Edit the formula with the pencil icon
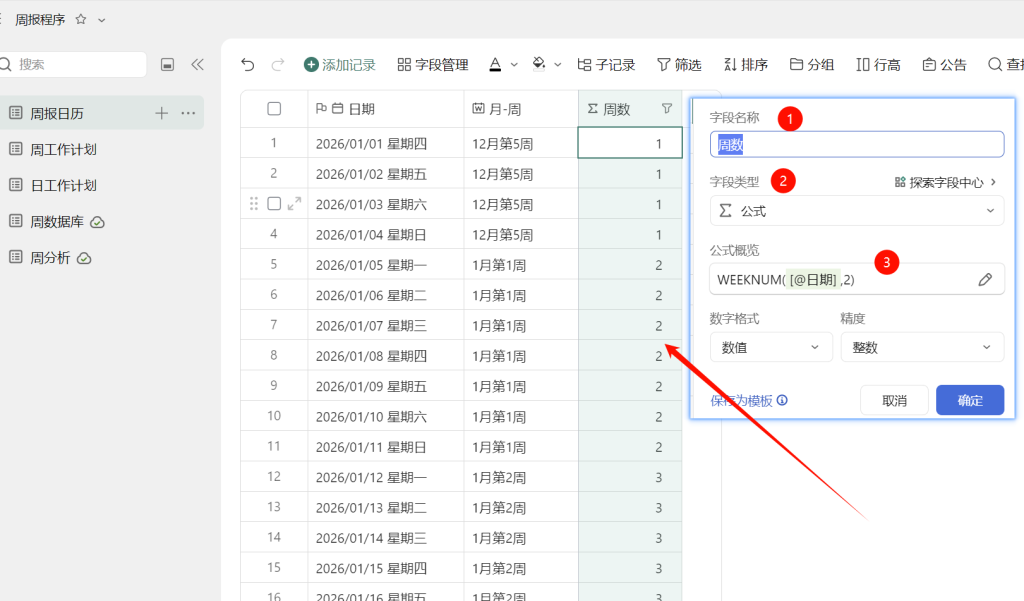This screenshot has width=1024, height=601. click(x=985, y=280)
